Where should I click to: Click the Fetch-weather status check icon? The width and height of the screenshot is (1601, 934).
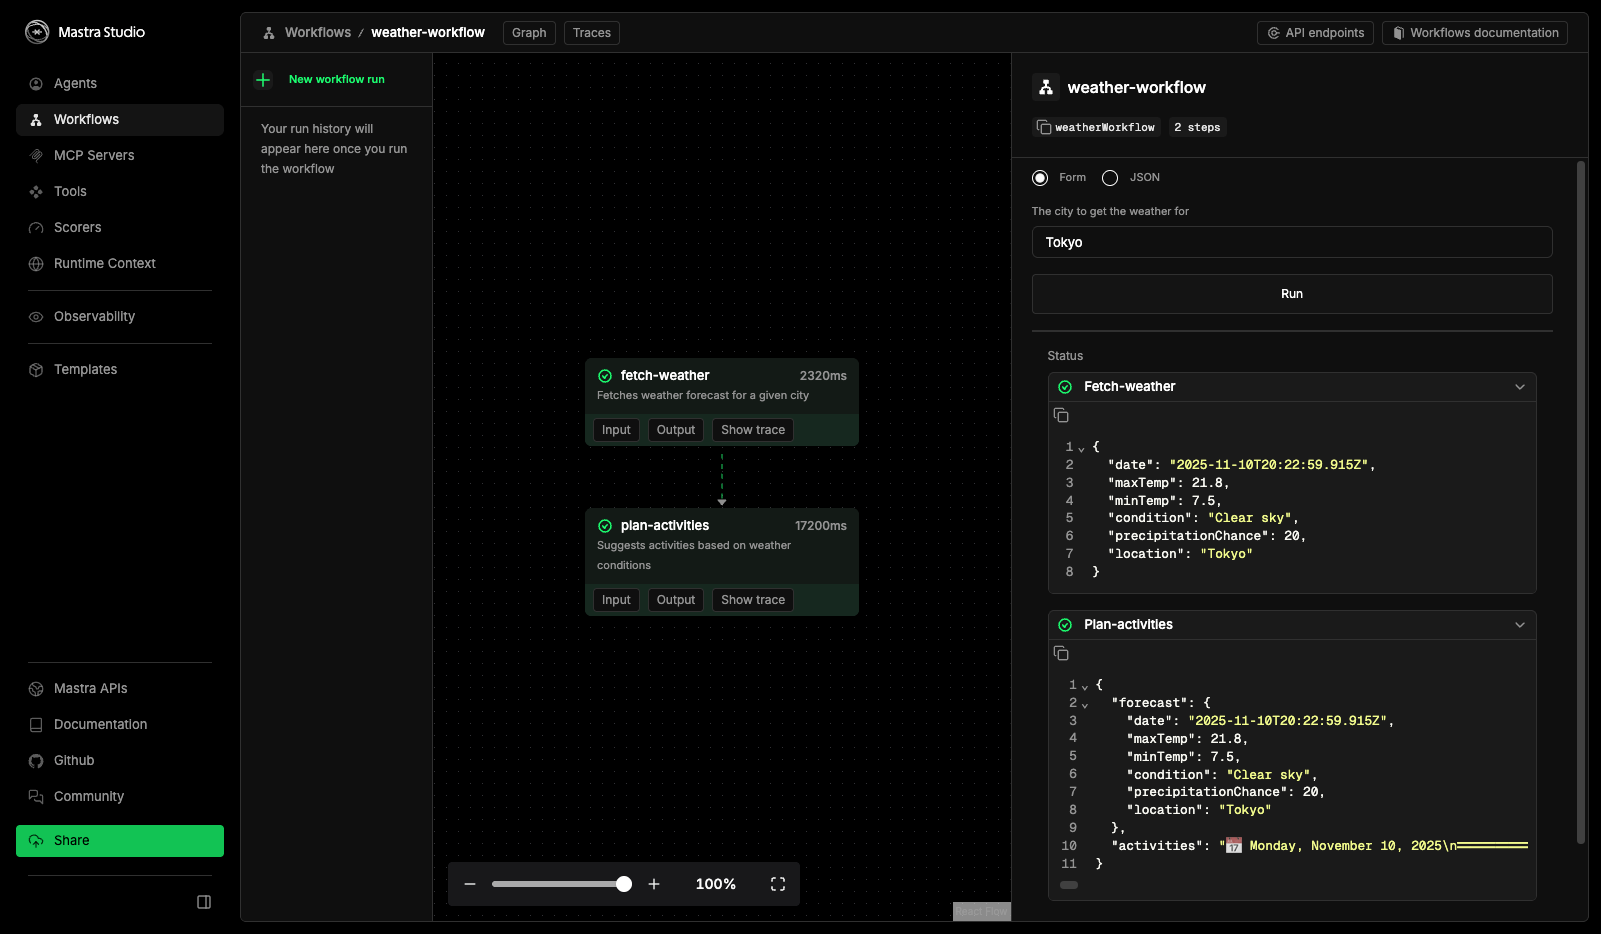[x=1065, y=387]
